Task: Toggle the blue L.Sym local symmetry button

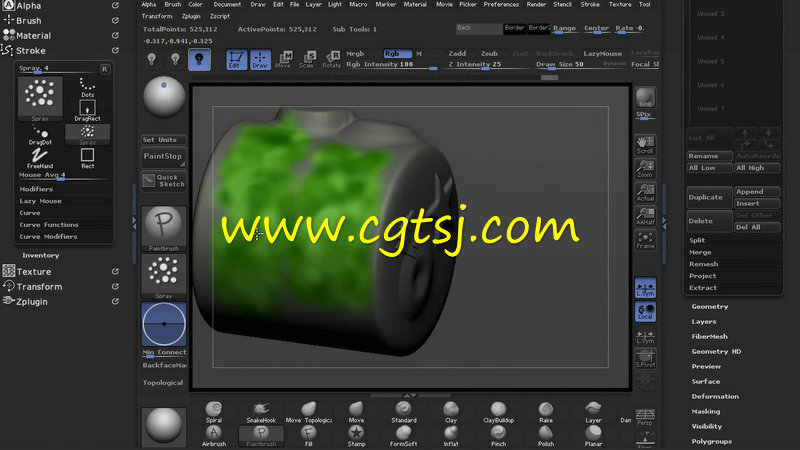Action: [645, 288]
